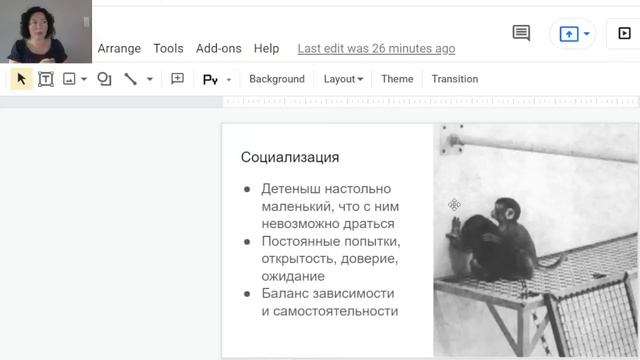Click the horizontal ruler above the slide
The width and height of the screenshot is (640, 360).
pyautogui.click(x=430, y=101)
